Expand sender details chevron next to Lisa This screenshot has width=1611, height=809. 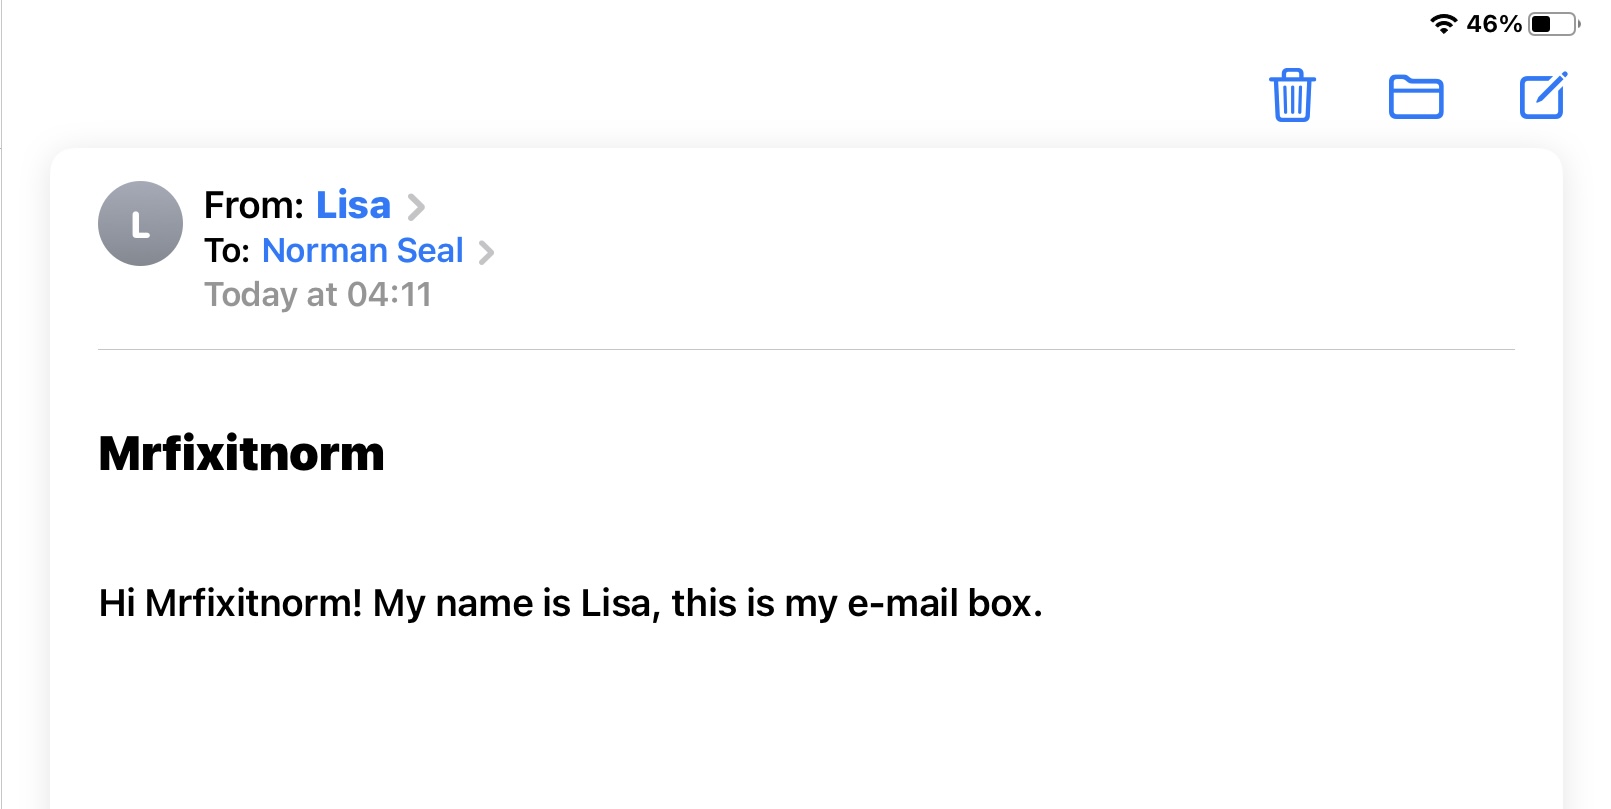pyautogui.click(x=416, y=207)
